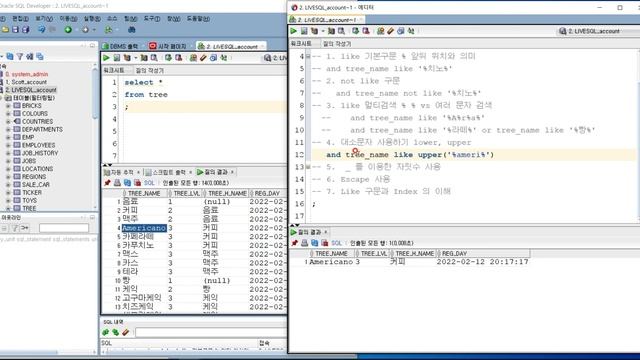Run script icon in left worksheet toolbar
640x360 pixels.
point(117,58)
